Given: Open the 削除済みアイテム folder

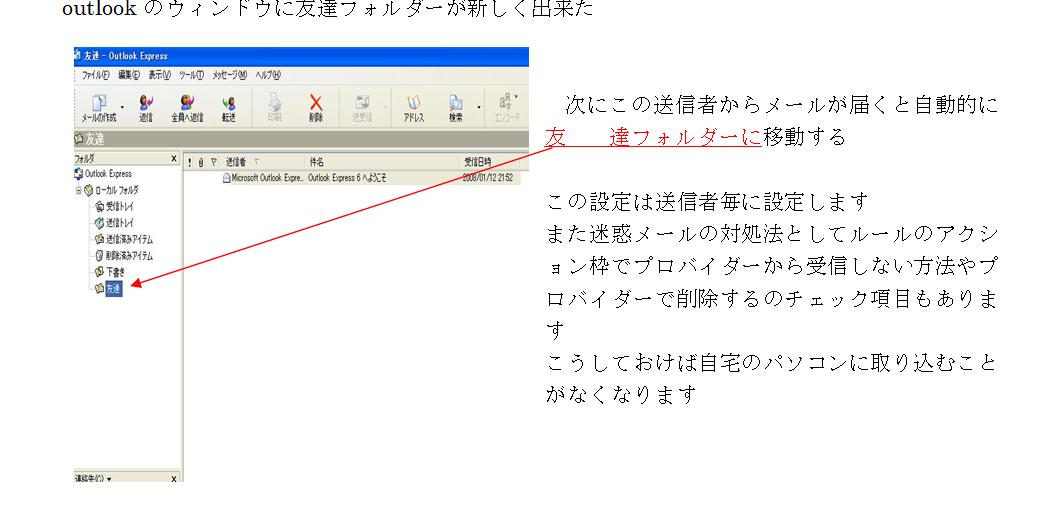Looking at the screenshot, I should pyautogui.click(x=124, y=256).
